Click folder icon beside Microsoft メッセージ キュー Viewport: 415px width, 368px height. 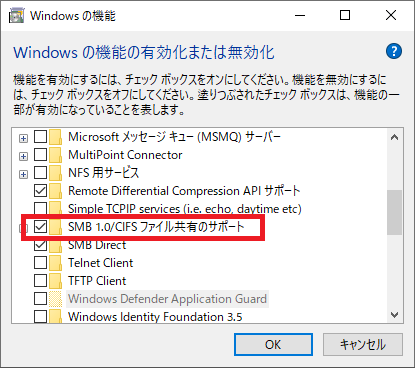tap(55, 137)
